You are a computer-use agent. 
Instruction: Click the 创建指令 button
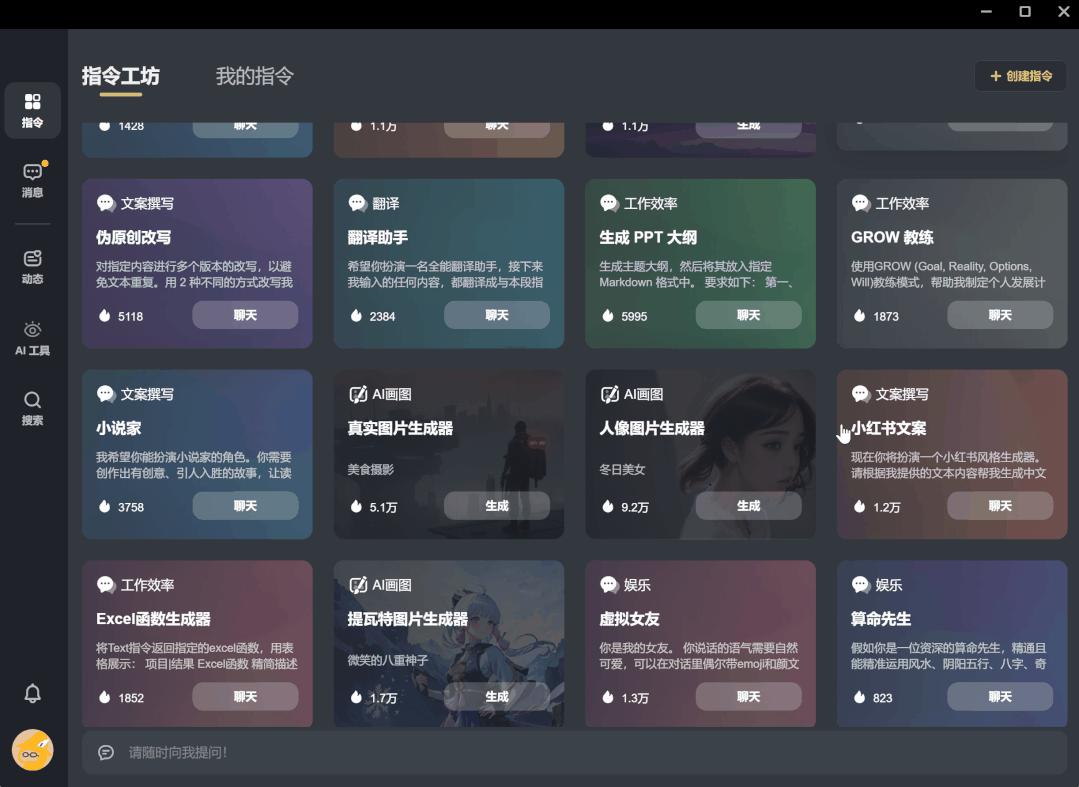coord(1022,75)
